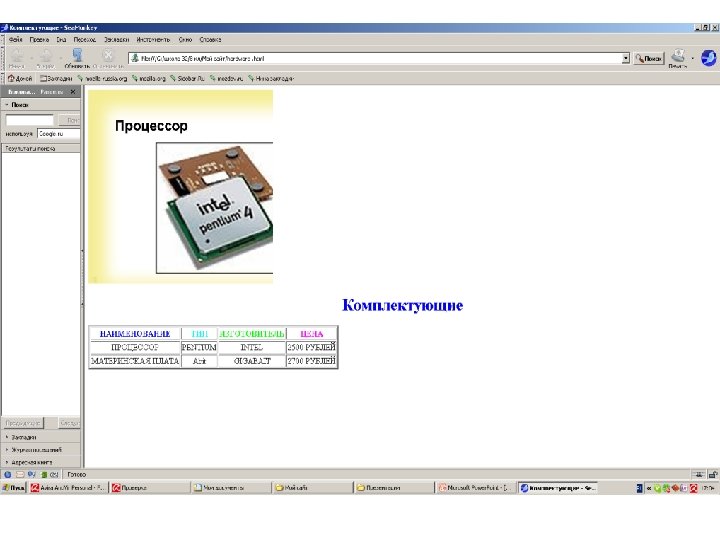Screen dimensions: 720x540
Task: Expand the Журнал посещений sidebar panel
Action: pos(40,450)
